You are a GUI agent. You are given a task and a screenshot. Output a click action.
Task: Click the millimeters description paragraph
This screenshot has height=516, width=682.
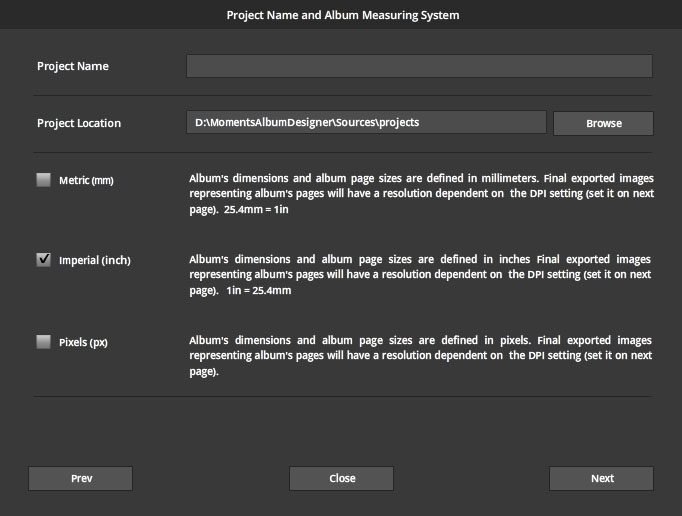click(x=421, y=194)
